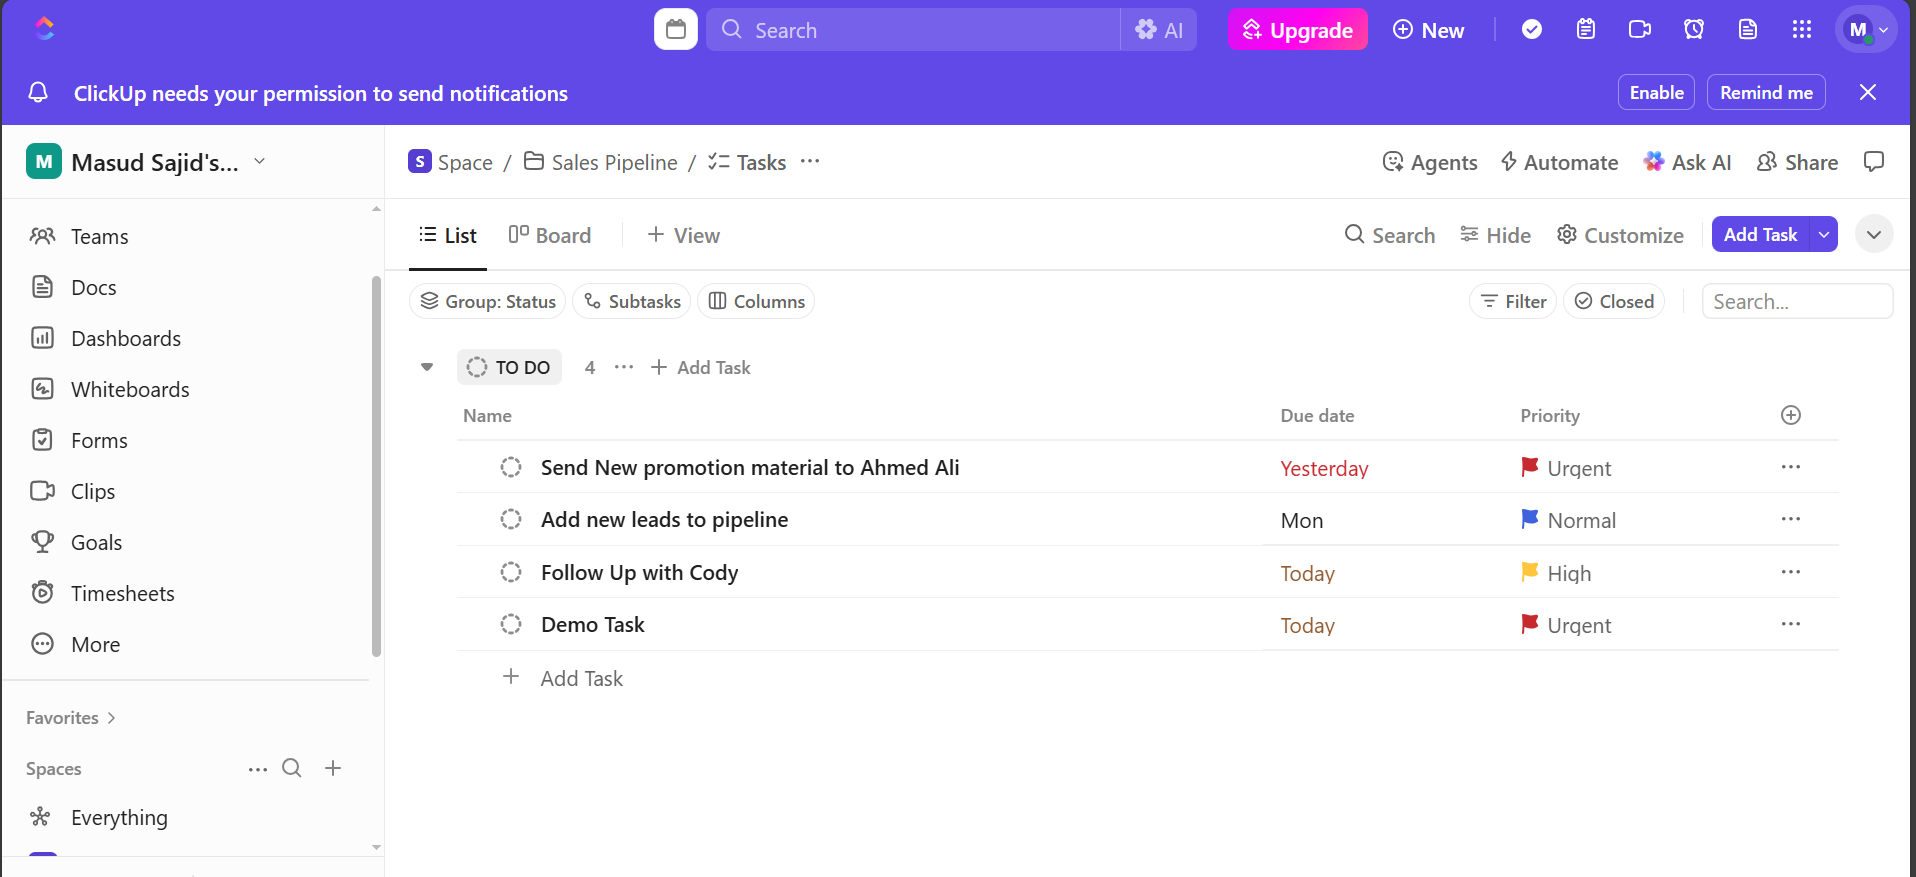Open Group: Status dropdown
Screen dimensions: 1916x877
488,301
